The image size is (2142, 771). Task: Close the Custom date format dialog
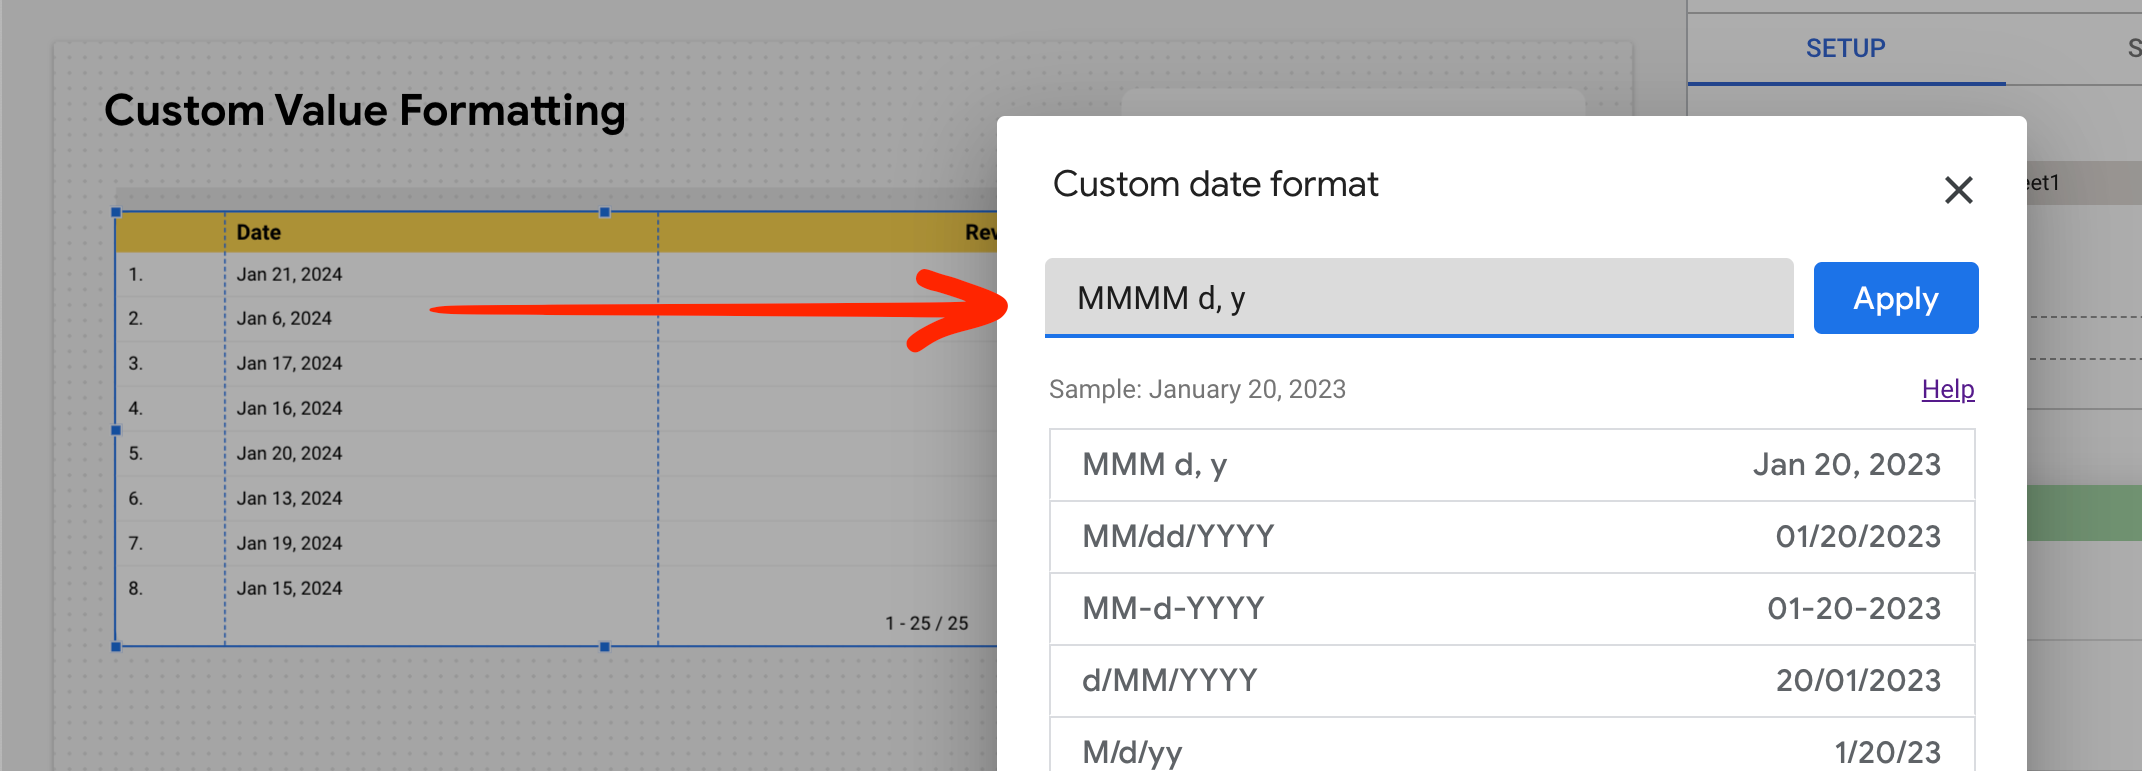[x=1958, y=190]
